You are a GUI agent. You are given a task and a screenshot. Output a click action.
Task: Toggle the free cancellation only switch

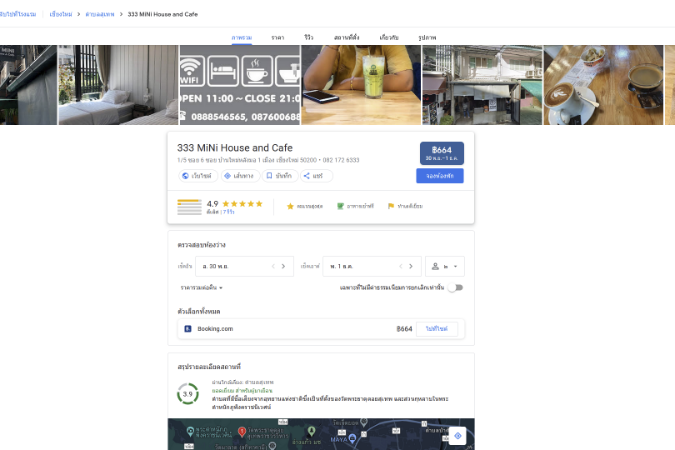pyautogui.click(x=455, y=287)
